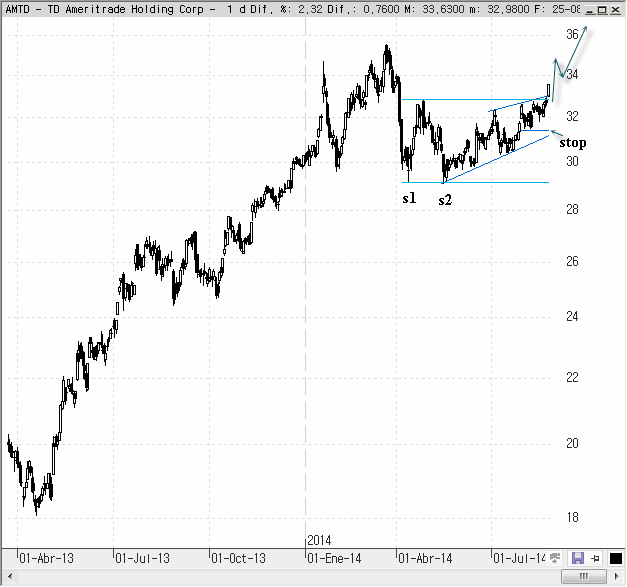Click the '24' price axis label
This screenshot has width=627, height=587.
[x=572, y=317]
